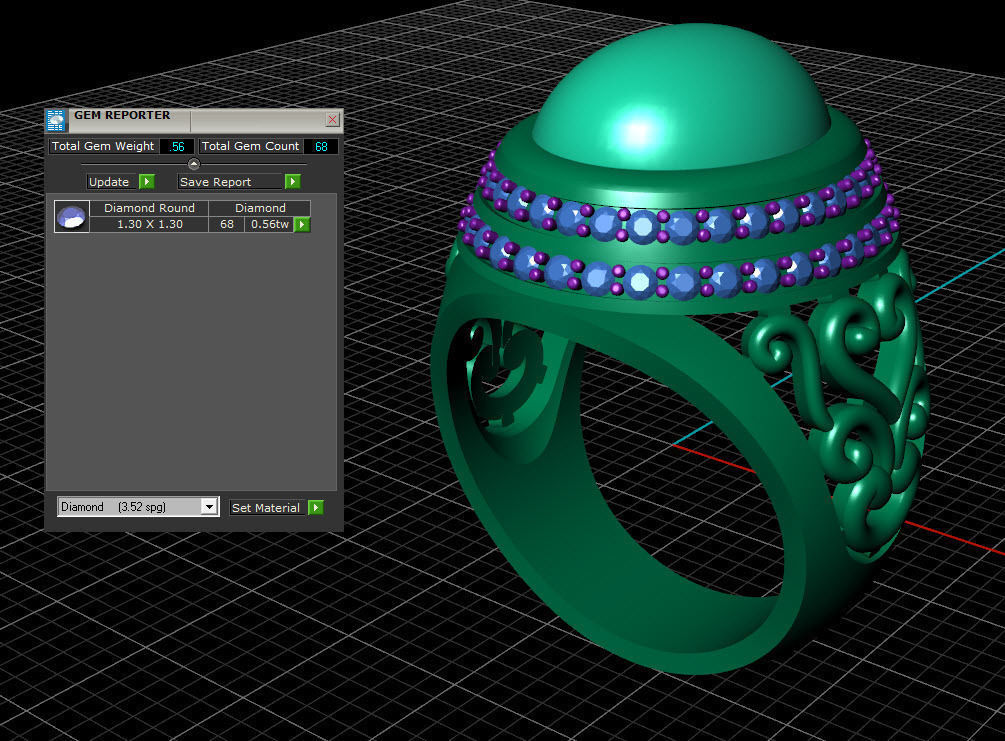This screenshot has width=1005, height=741.
Task: Select the Diamond Round shape cell
Action: 149,208
